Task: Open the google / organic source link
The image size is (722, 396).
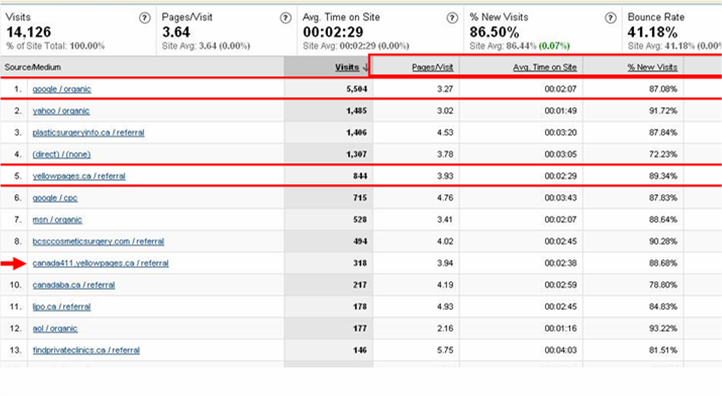Action: 62,89
